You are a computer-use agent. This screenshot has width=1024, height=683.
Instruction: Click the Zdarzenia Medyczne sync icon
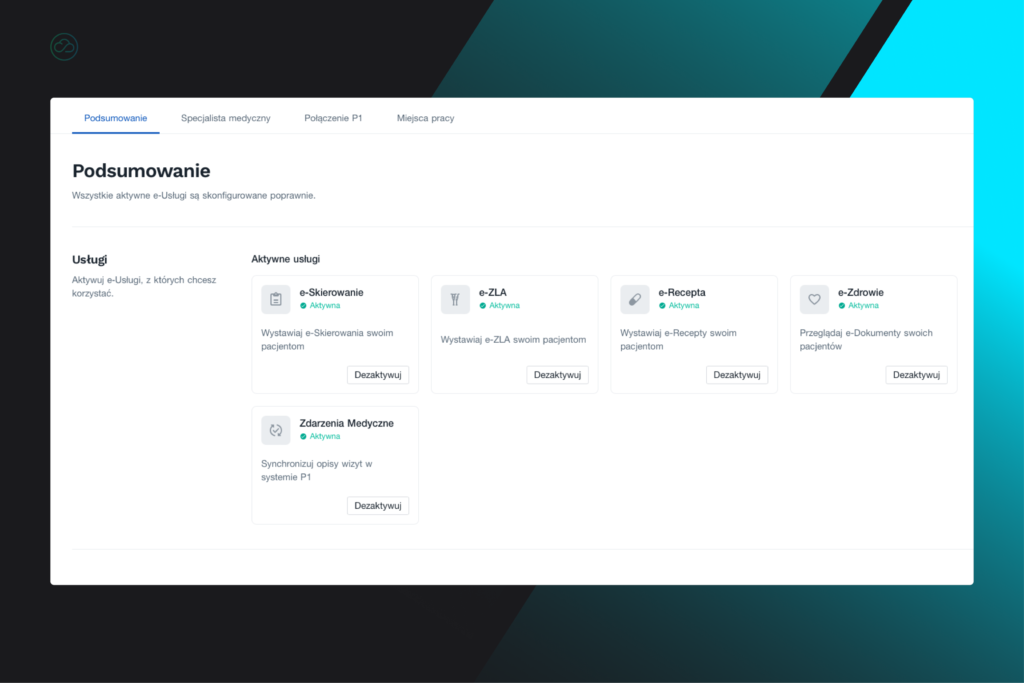pos(276,430)
